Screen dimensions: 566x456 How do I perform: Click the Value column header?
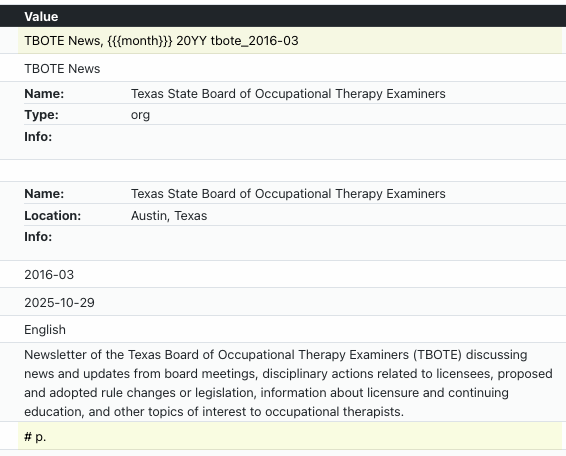pyautogui.click(x=41, y=17)
